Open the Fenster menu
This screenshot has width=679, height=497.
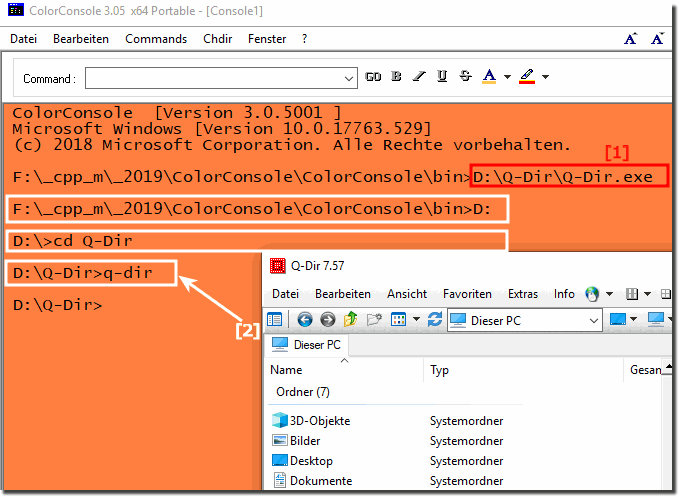267,39
